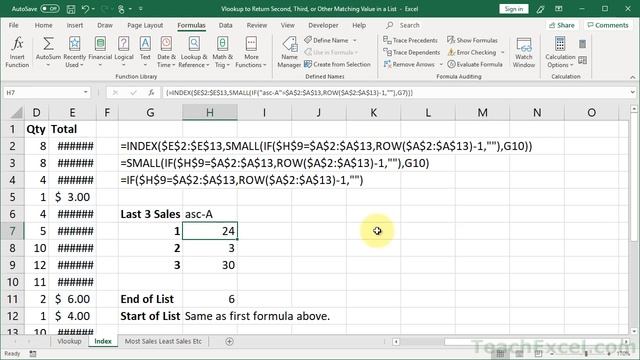Click Evaluate Formula
The width and height of the screenshot is (640, 360).
[475, 64]
